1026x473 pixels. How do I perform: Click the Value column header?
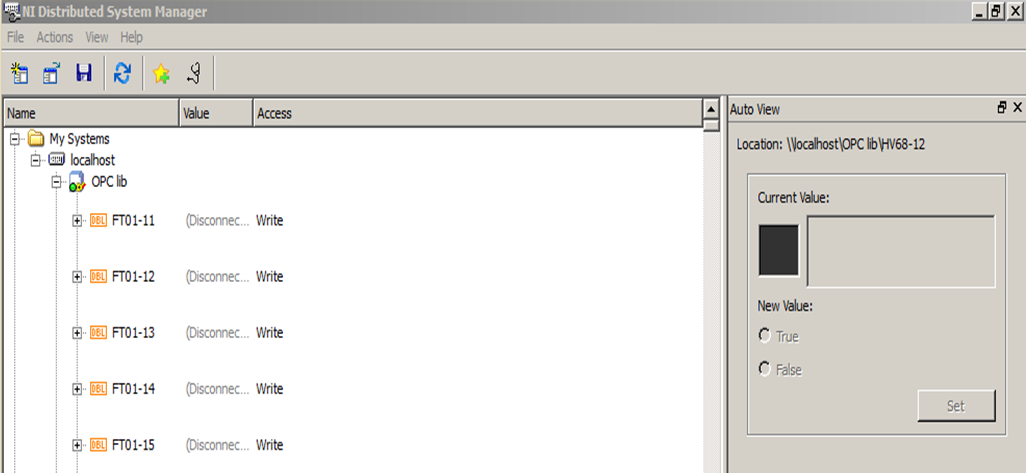(216, 113)
